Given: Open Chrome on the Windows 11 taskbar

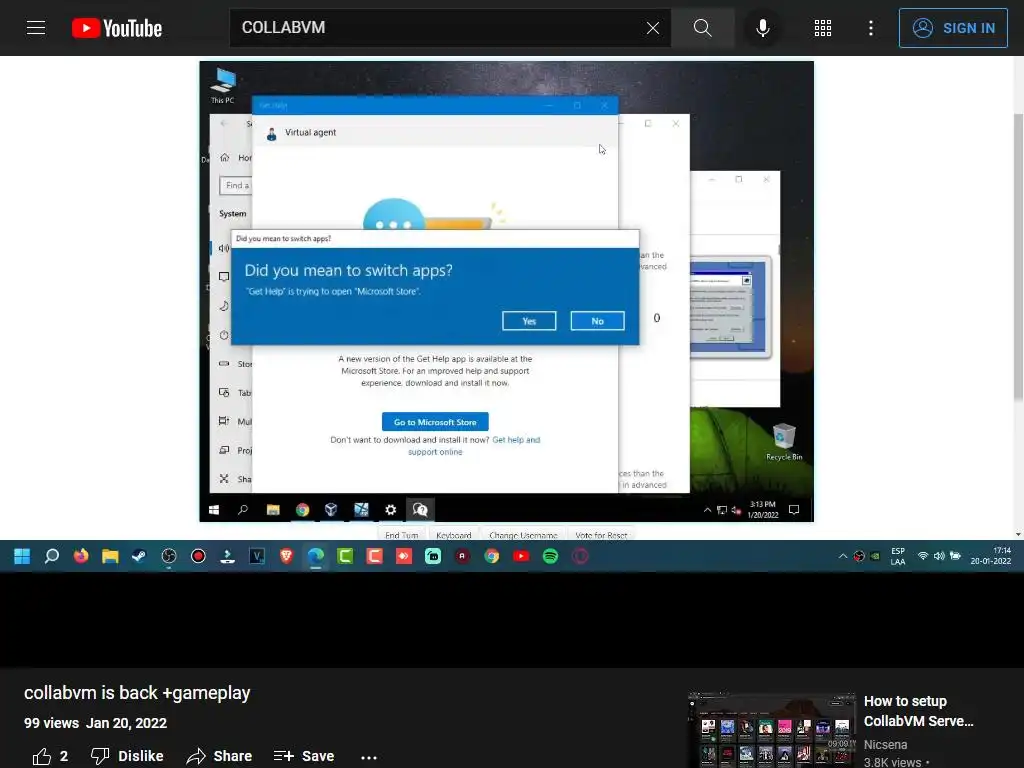Looking at the screenshot, I should (492, 556).
